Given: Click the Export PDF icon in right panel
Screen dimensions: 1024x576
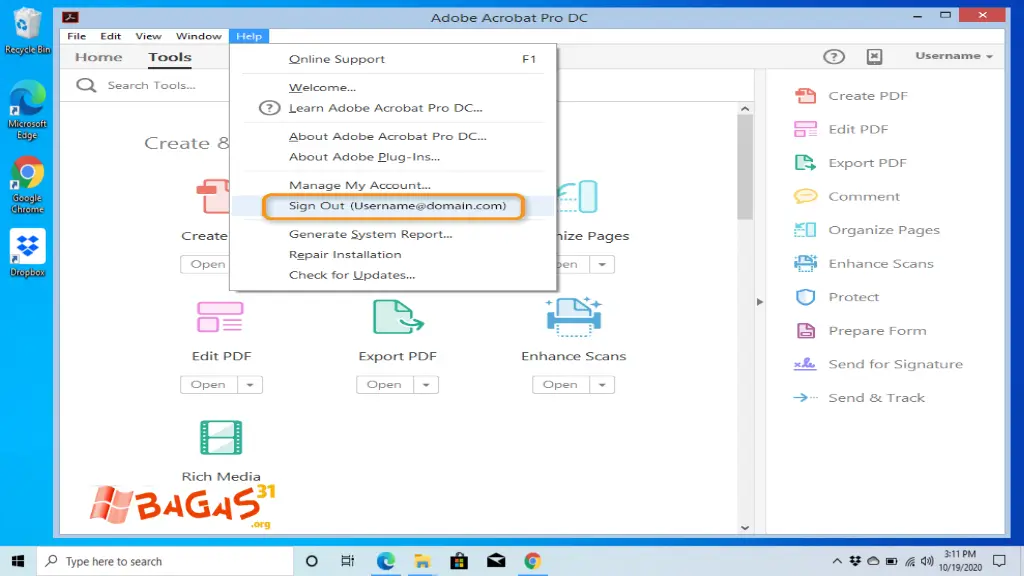Looking at the screenshot, I should [805, 163].
